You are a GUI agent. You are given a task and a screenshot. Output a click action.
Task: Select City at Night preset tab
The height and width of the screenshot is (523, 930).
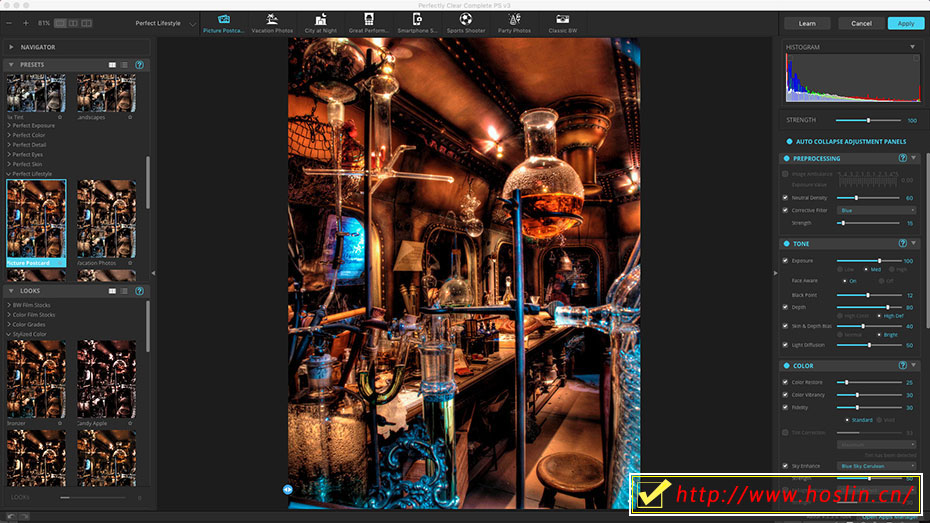[x=320, y=24]
